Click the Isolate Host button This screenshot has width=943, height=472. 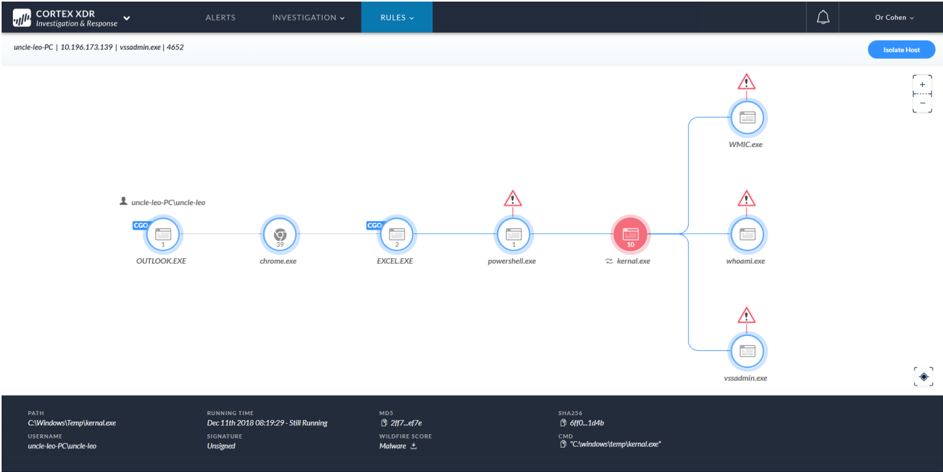pos(901,49)
